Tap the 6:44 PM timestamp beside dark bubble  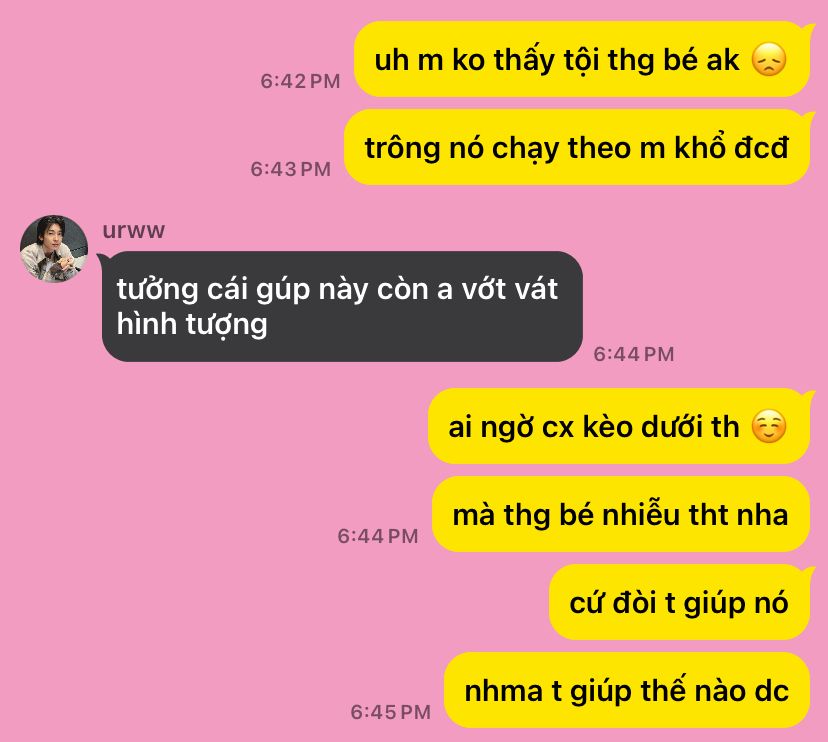pos(634,354)
